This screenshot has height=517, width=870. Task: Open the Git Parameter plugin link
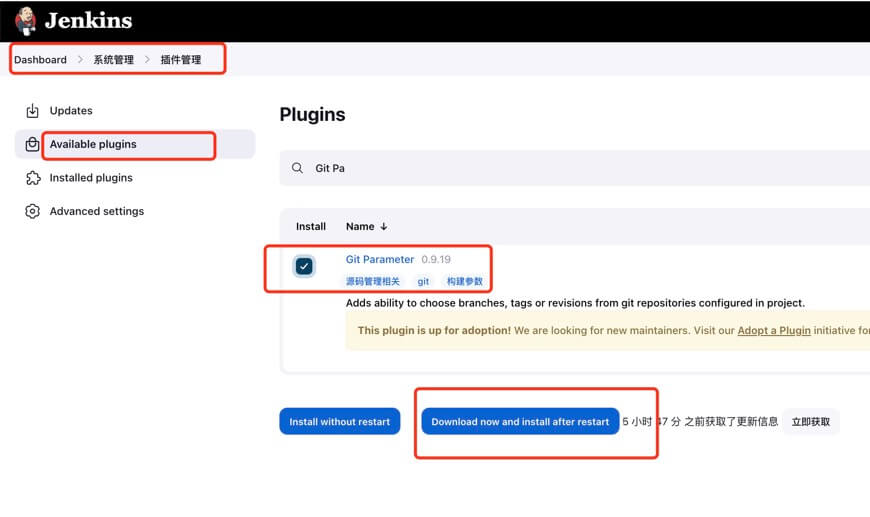[379, 260]
